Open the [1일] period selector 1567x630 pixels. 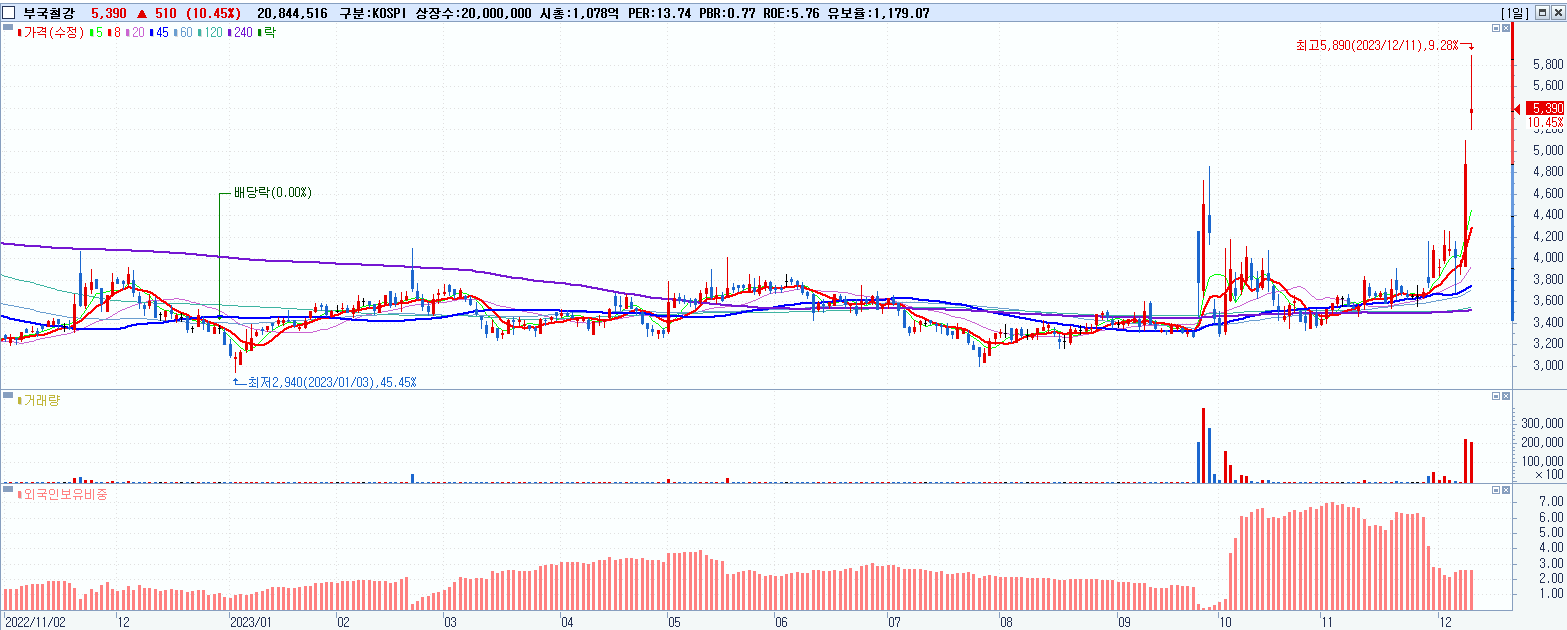tap(1515, 12)
